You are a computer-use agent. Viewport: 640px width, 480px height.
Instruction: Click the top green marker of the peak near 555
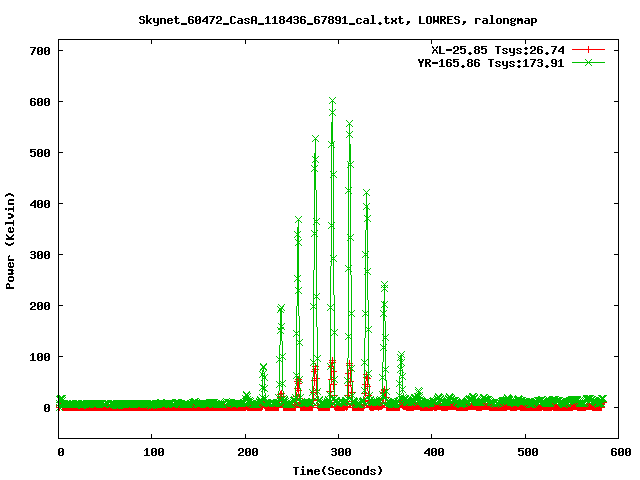pos(349,123)
